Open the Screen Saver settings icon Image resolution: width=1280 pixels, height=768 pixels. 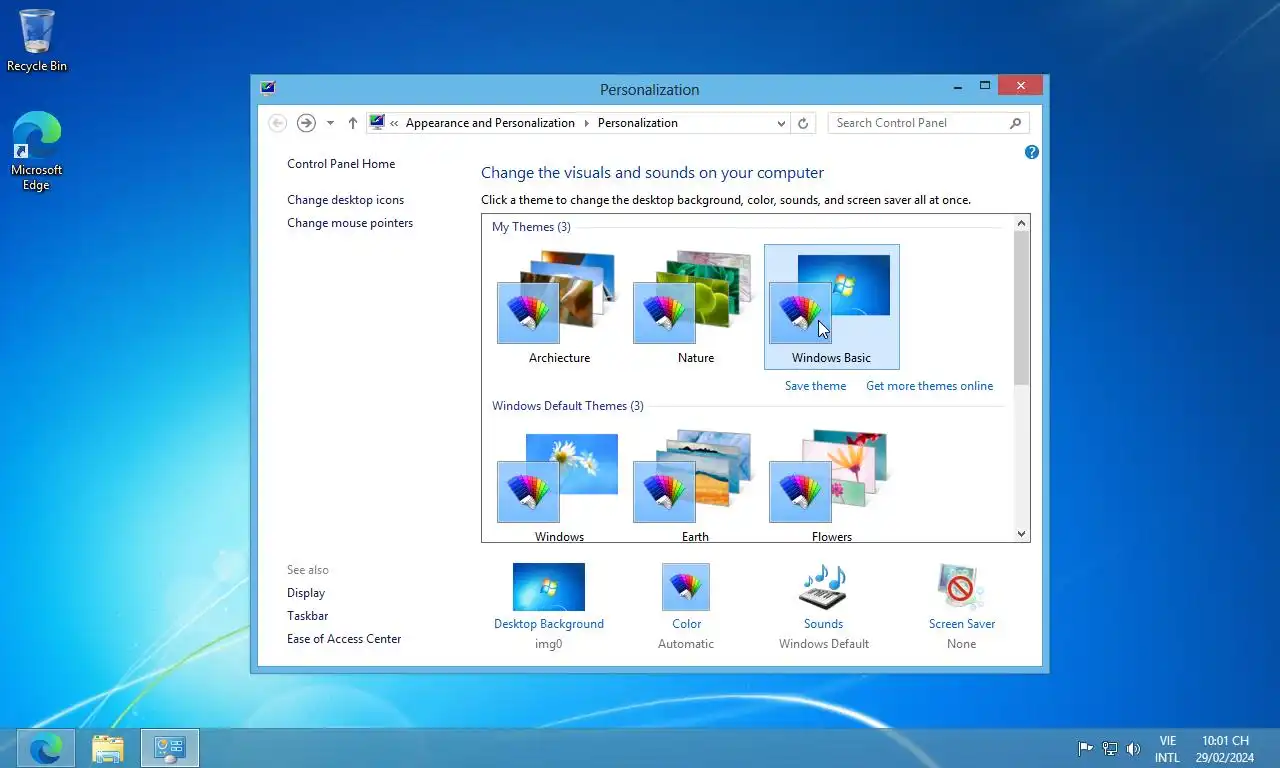[961, 587]
